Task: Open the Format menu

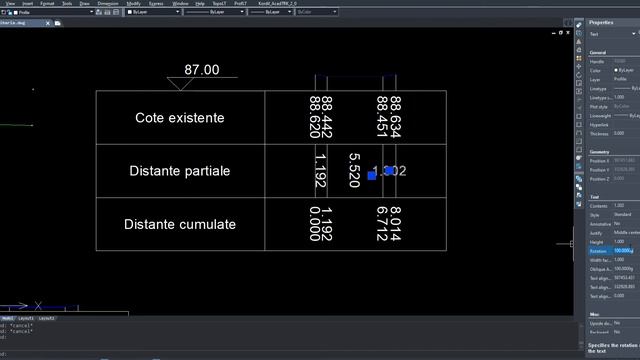Action: click(47, 3)
